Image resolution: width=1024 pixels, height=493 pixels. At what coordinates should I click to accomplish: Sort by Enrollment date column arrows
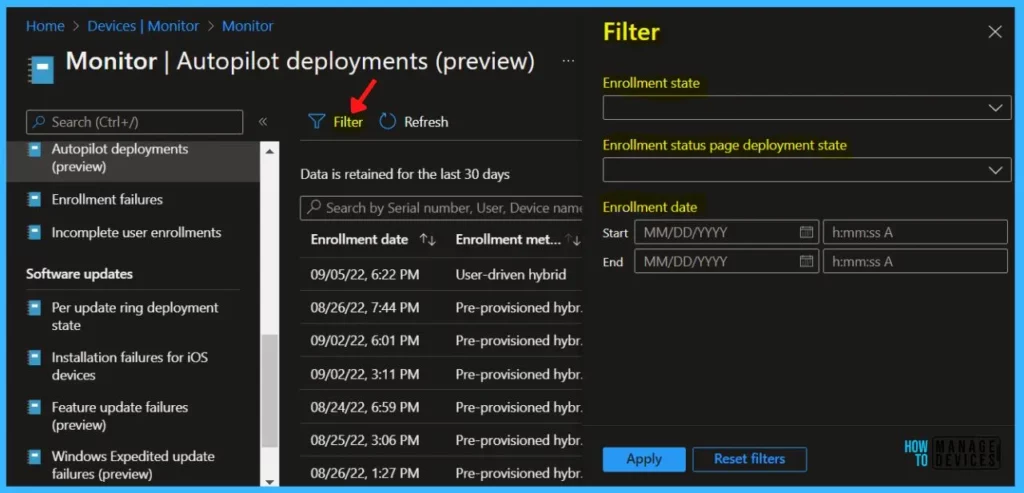[x=428, y=240]
